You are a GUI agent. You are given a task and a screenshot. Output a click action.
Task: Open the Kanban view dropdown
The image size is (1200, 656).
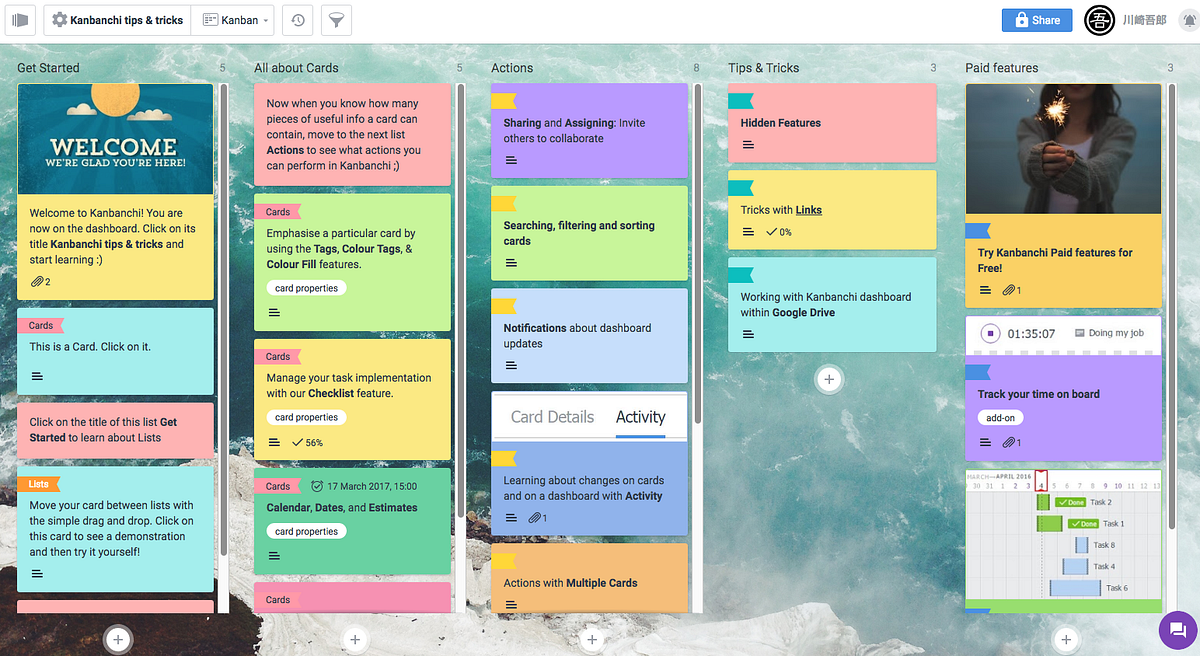click(x=236, y=20)
